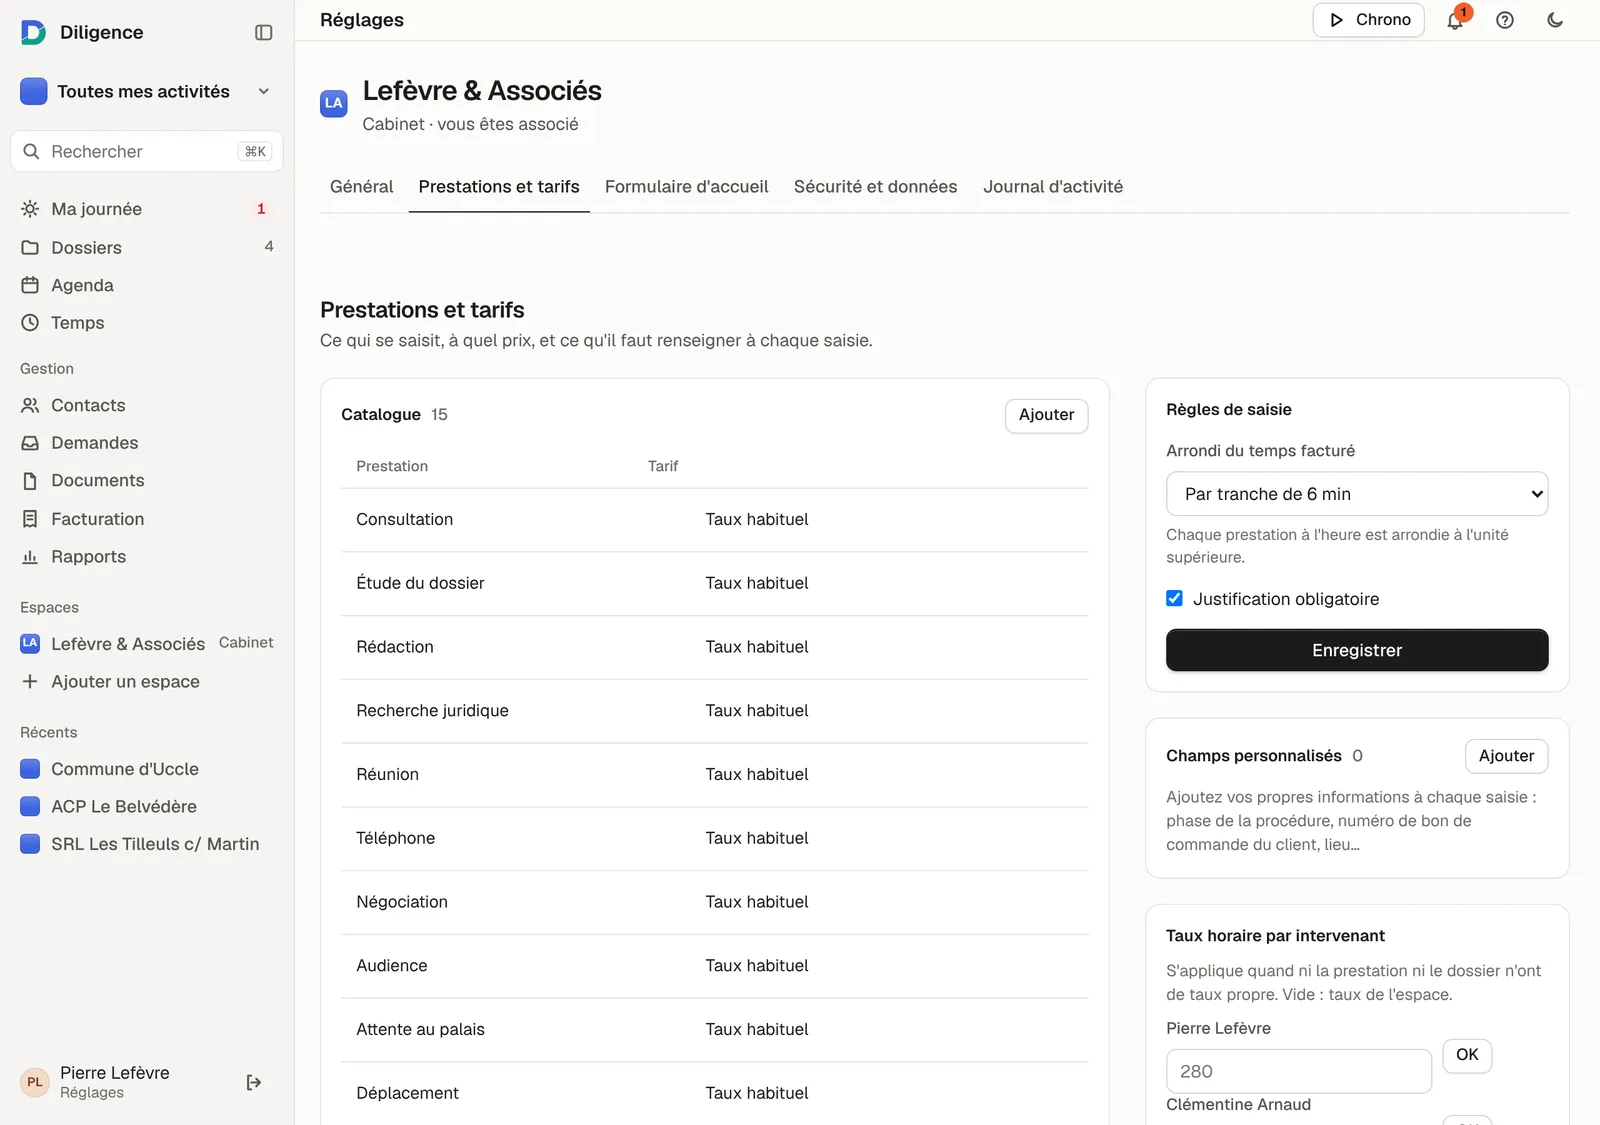Open the Commune d'Uccle recent dossier

coord(145,769)
